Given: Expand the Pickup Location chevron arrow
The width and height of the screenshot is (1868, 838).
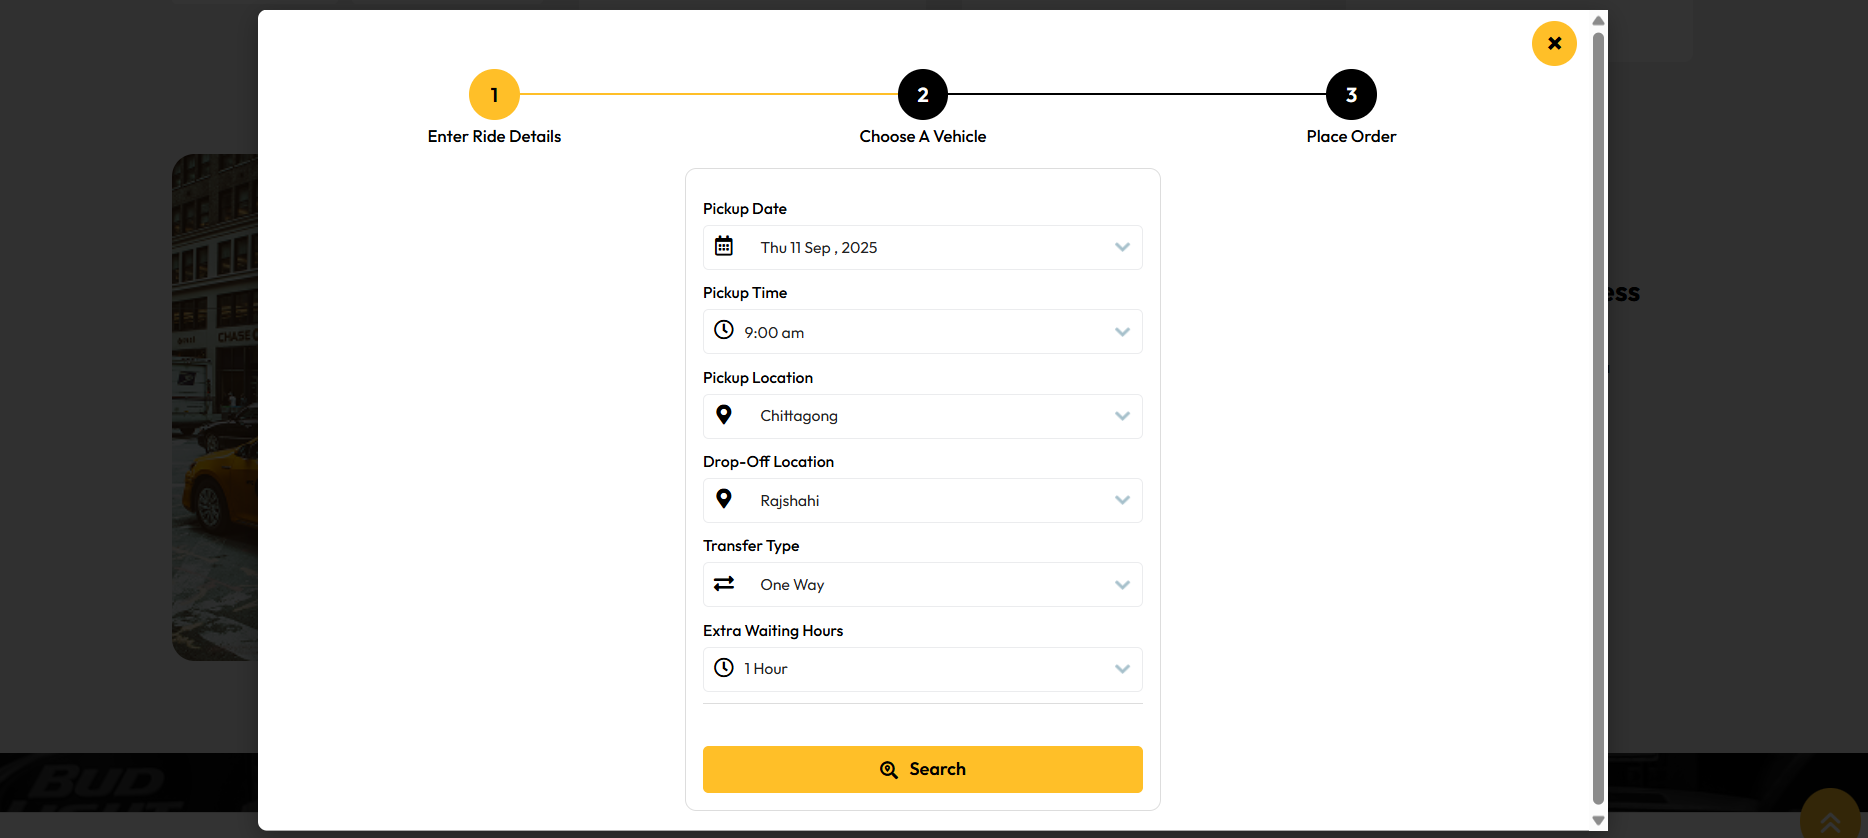Looking at the screenshot, I should pyautogui.click(x=1122, y=416).
